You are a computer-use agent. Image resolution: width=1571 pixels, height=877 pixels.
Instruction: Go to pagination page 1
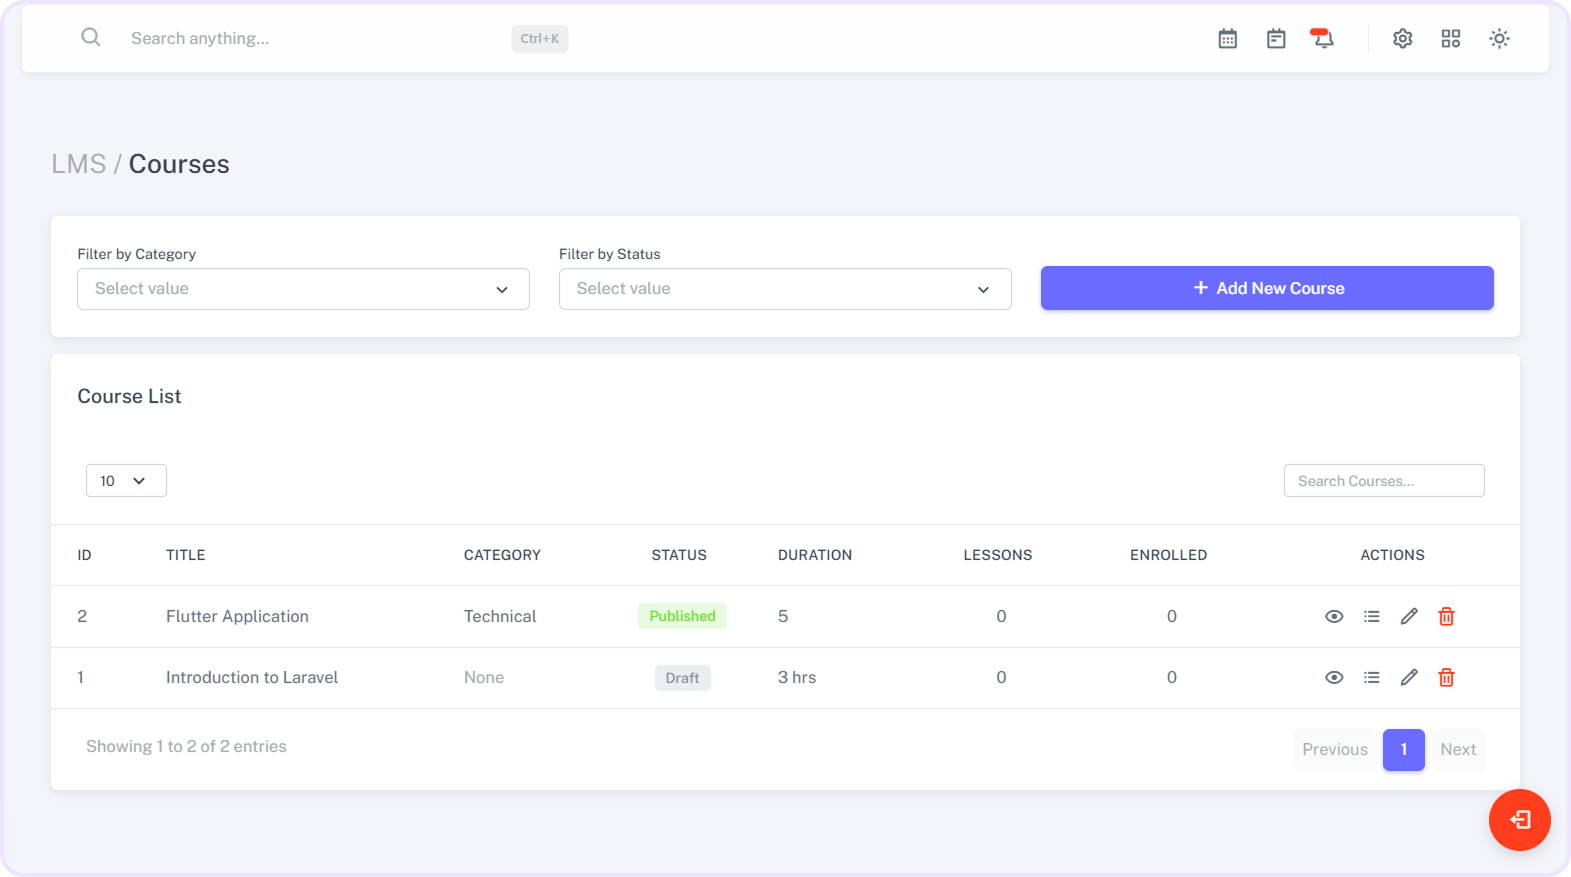[1403, 750]
